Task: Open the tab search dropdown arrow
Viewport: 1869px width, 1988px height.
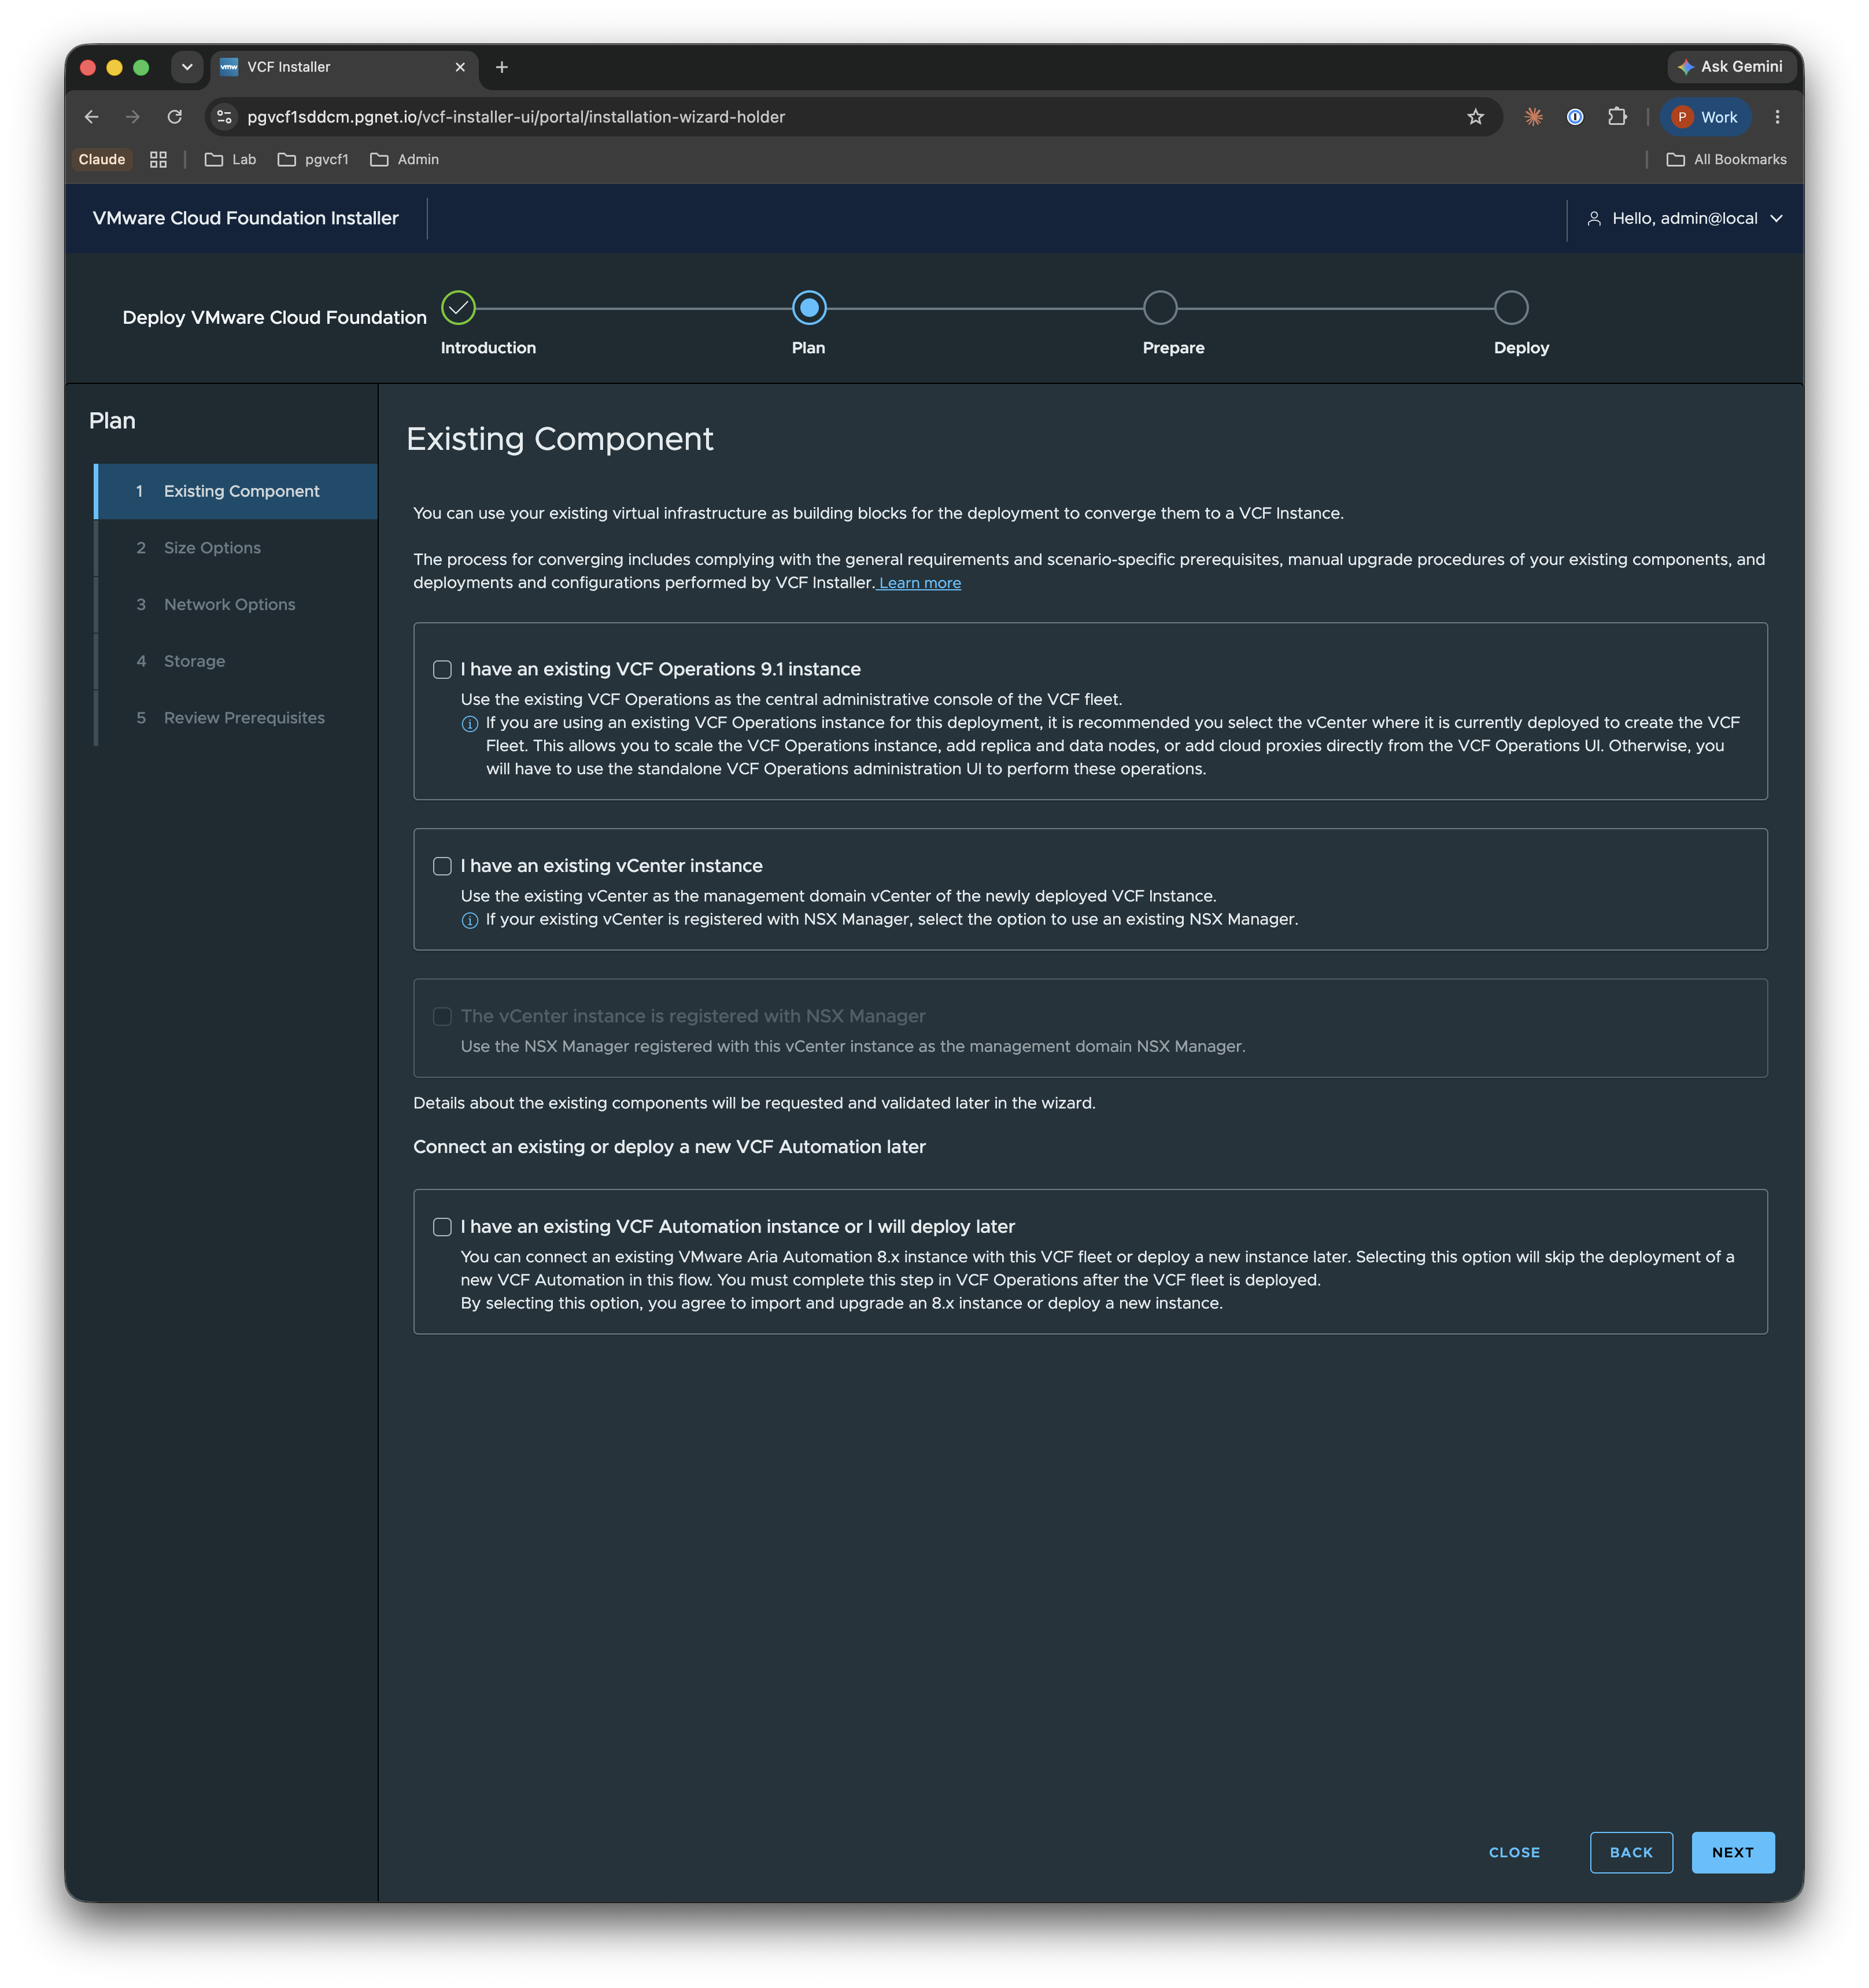Action: point(186,67)
